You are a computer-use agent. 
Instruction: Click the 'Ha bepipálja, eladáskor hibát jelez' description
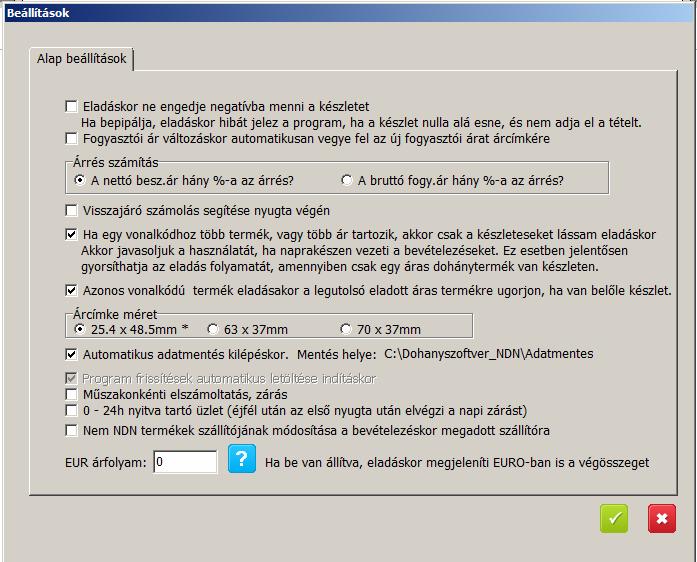pyautogui.click(x=361, y=122)
